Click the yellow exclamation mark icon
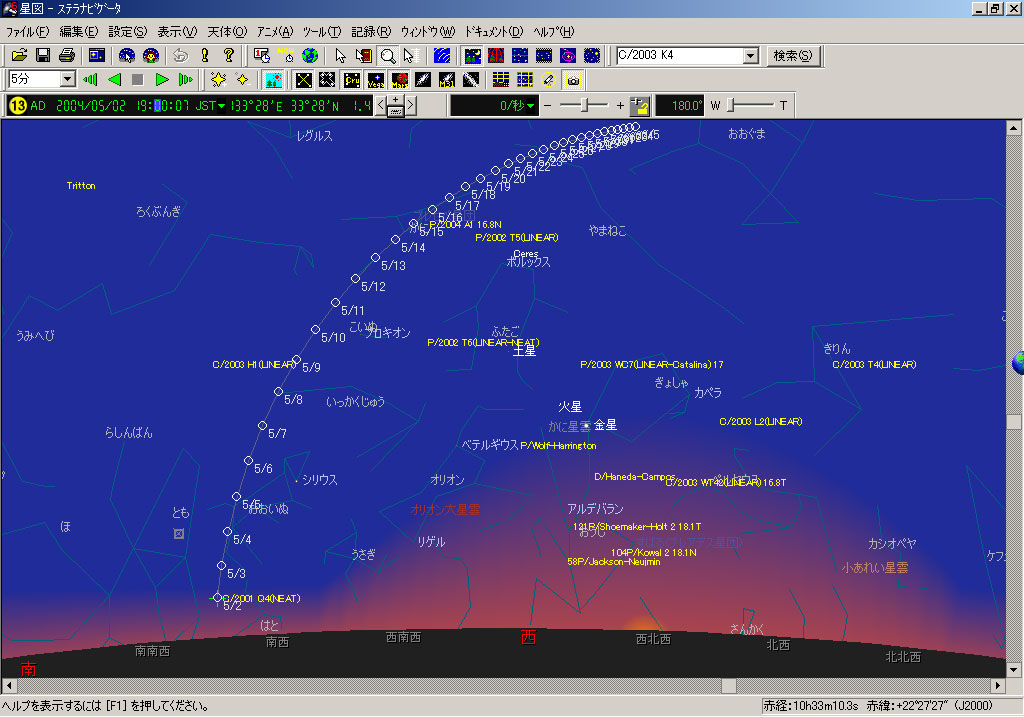Viewport: 1024px width, 718px height. pos(204,56)
